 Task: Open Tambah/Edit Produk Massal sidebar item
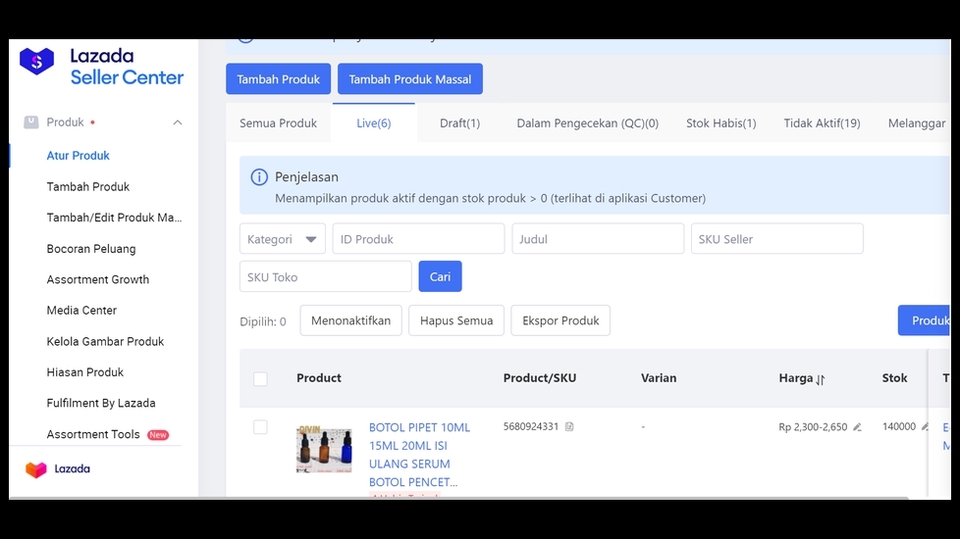114,217
